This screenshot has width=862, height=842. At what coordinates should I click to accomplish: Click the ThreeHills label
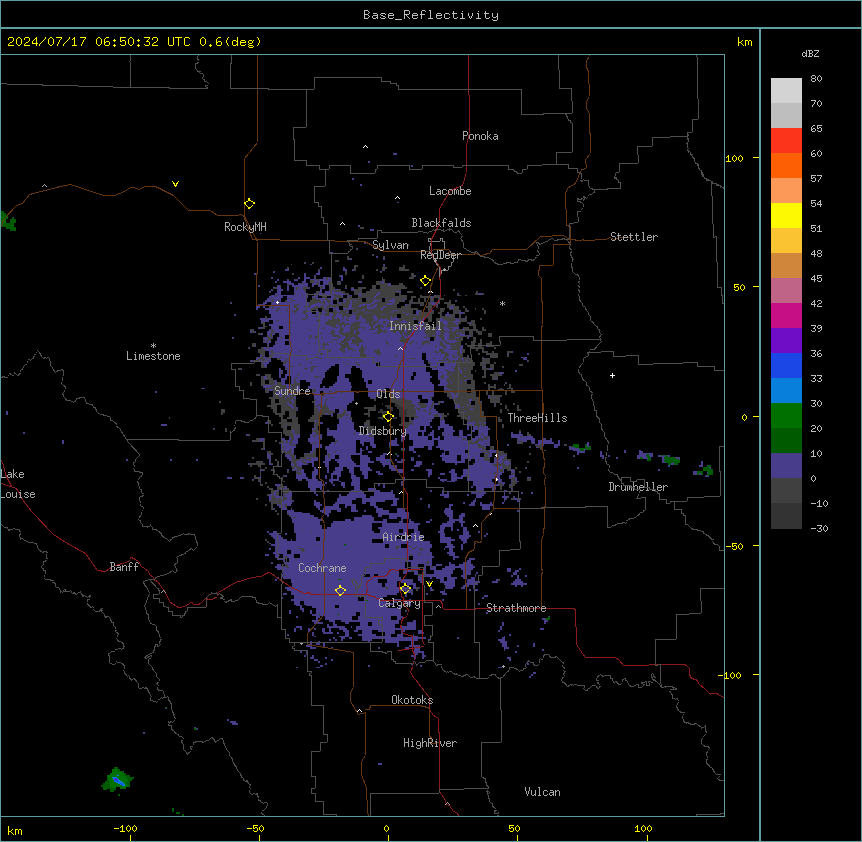click(x=537, y=418)
